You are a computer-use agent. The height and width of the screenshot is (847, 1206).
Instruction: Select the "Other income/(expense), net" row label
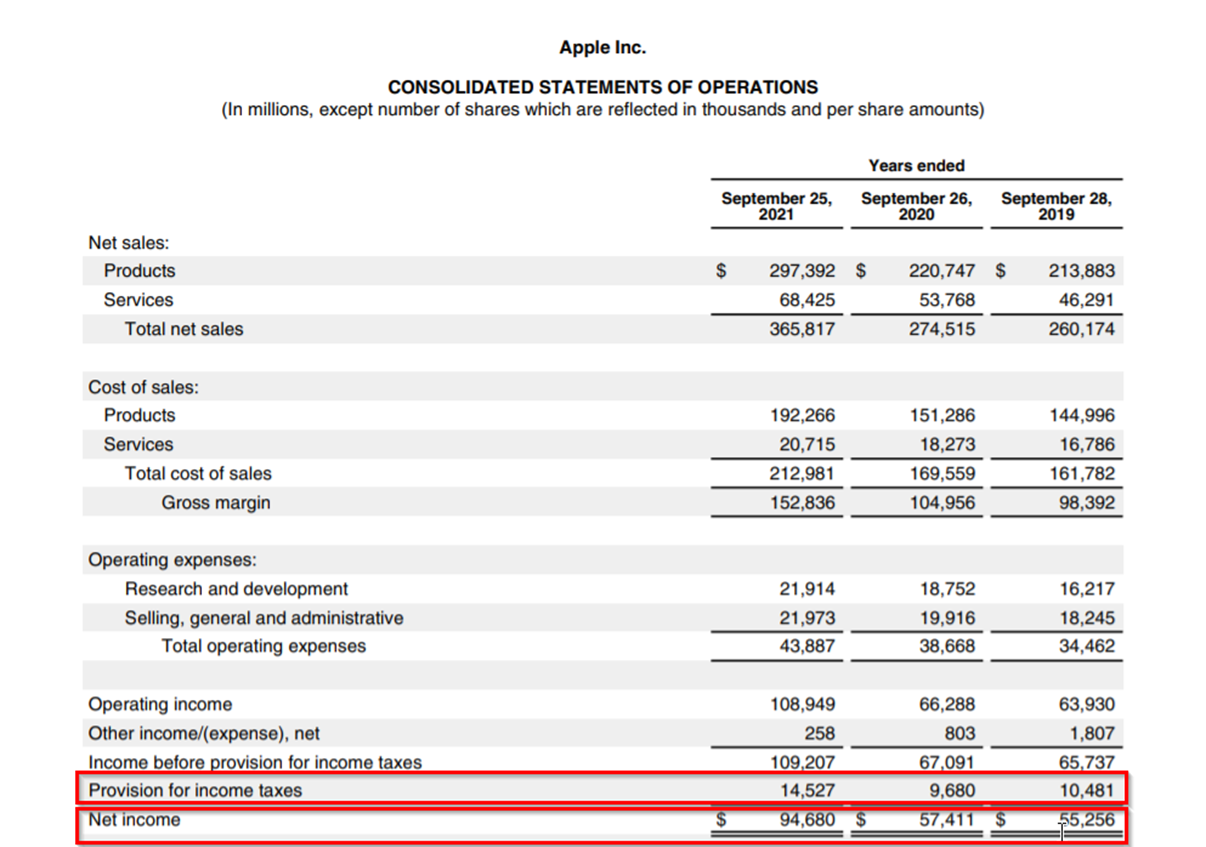(204, 734)
